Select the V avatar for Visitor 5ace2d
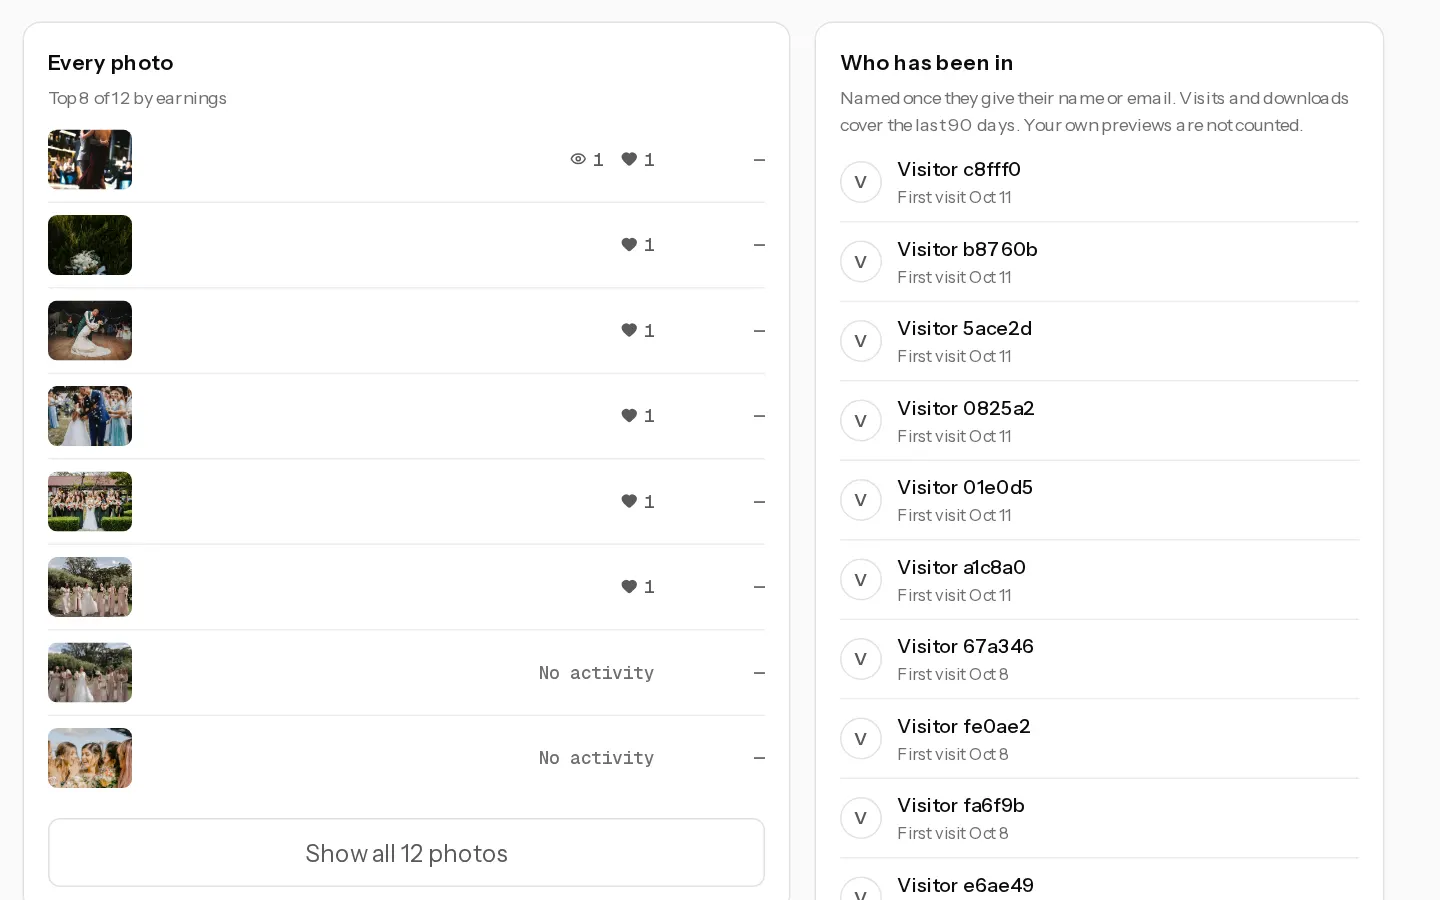This screenshot has width=1440, height=900. (x=861, y=341)
